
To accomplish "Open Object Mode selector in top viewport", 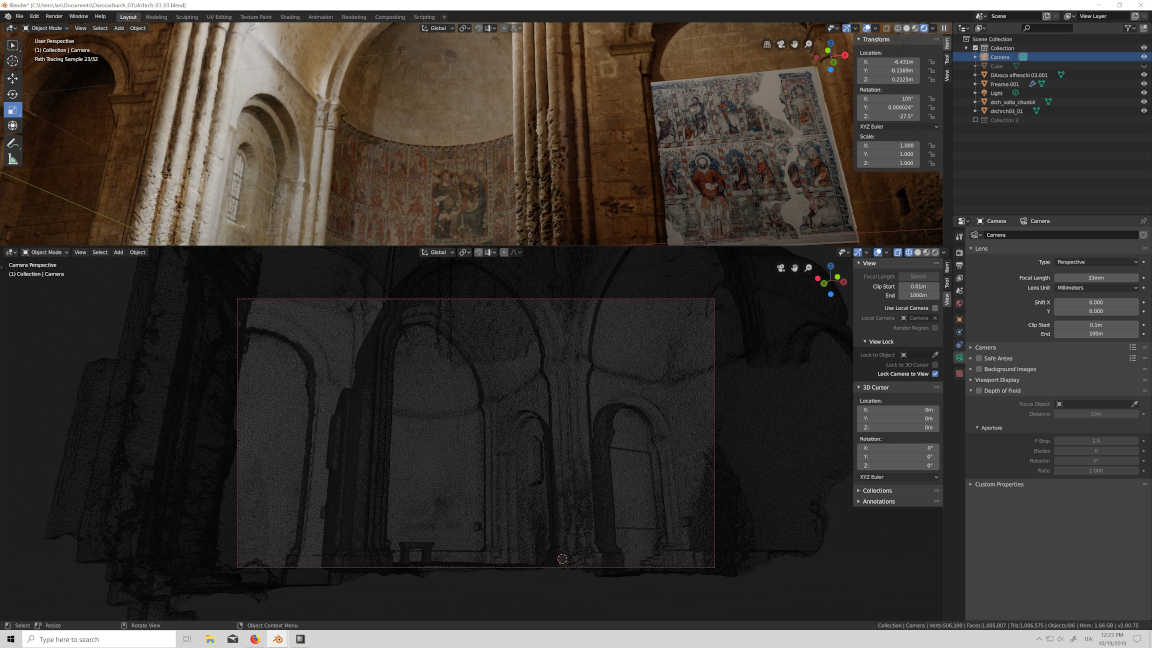I will point(48,28).
